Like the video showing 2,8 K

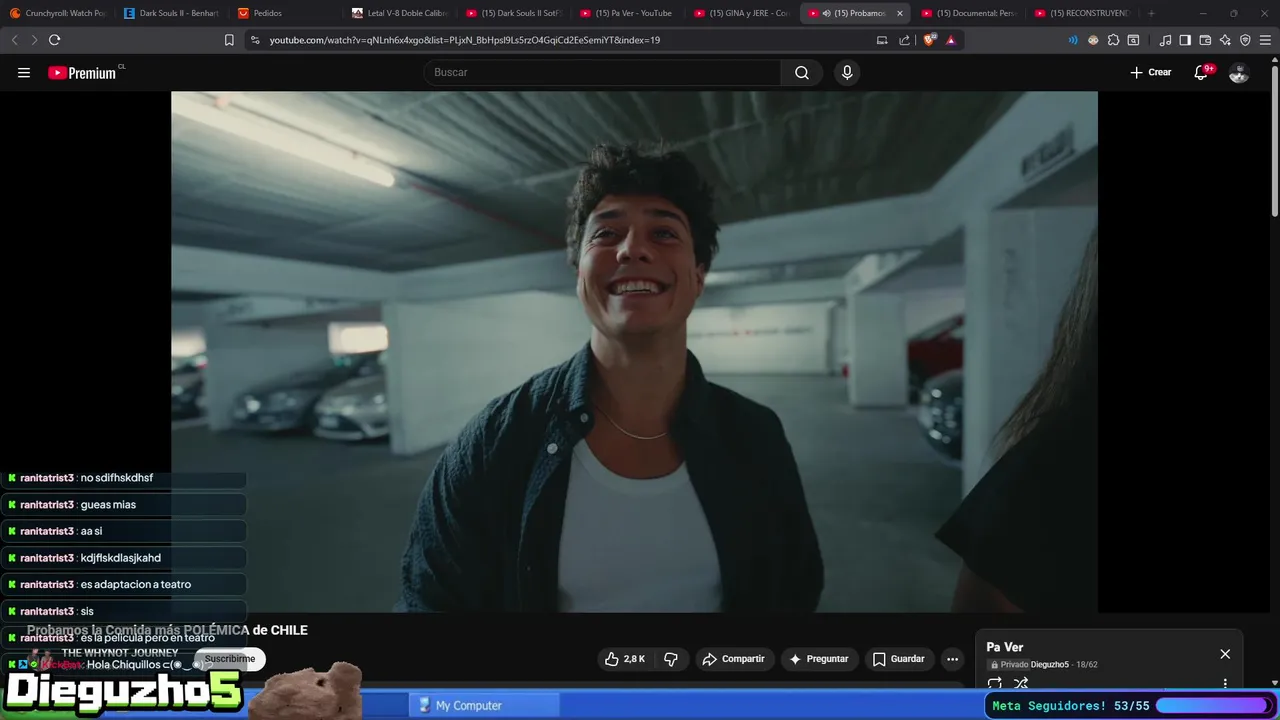(624, 659)
